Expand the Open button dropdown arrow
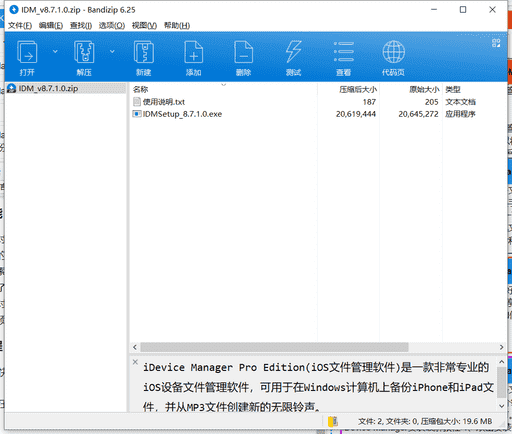512x434 pixels. 55,51
